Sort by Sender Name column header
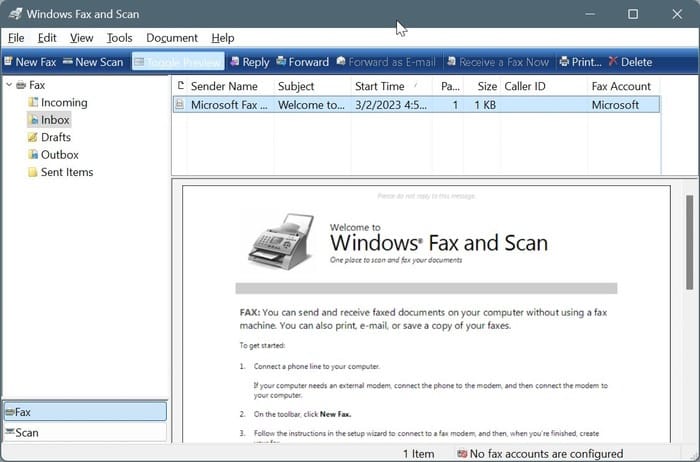This screenshot has width=700, height=462. (230, 86)
